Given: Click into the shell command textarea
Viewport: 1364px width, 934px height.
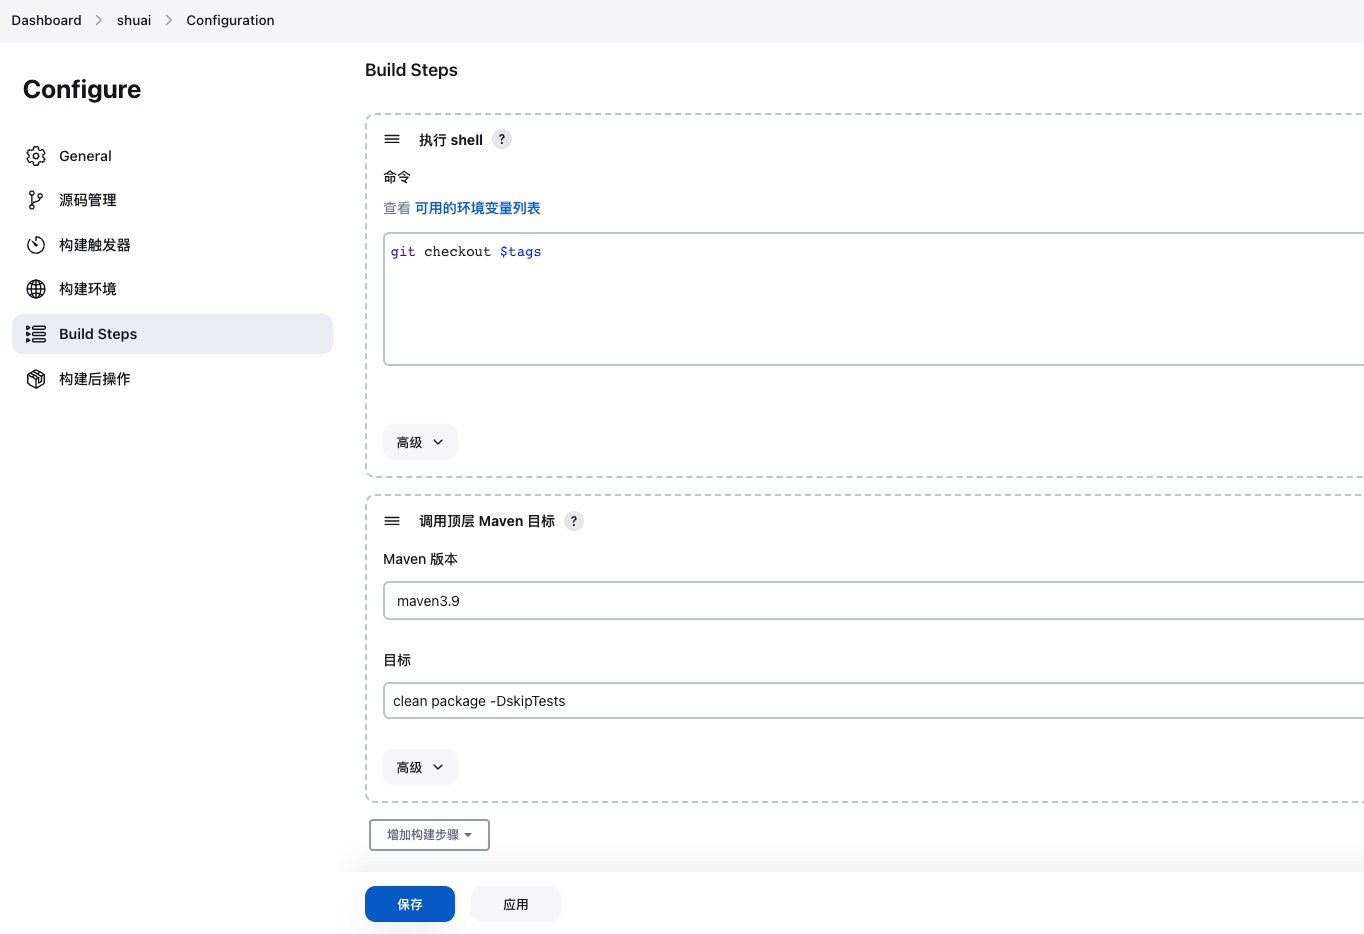Looking at the screenshot, I should click(x=873, y=299).
